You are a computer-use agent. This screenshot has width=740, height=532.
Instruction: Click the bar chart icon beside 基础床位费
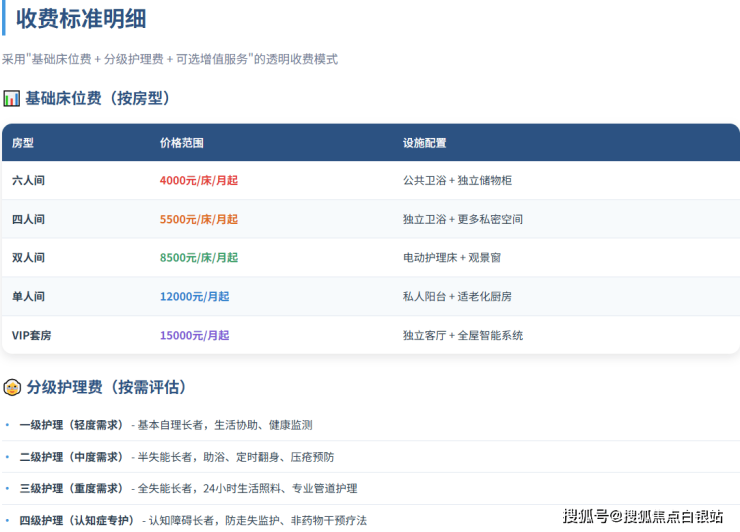point(11,98)
